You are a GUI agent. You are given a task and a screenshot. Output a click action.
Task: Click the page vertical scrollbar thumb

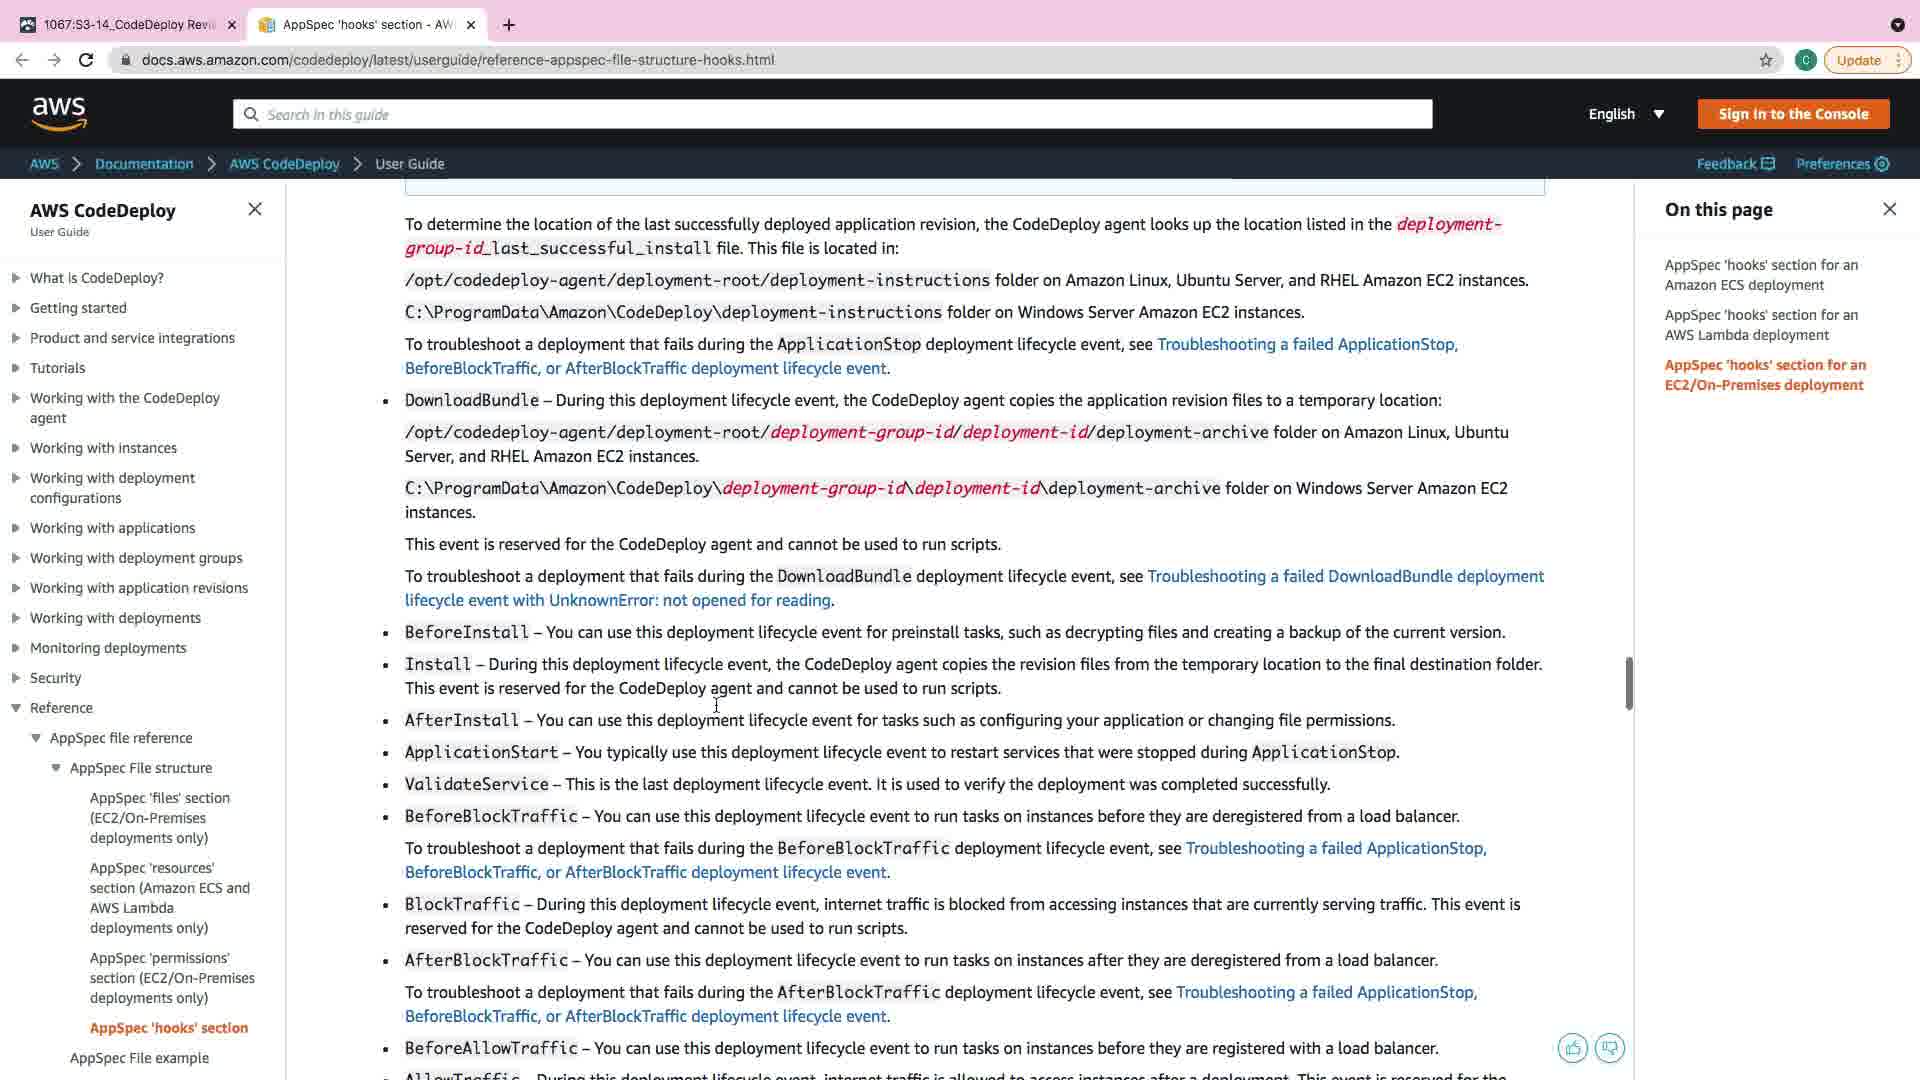(x=1628, y=683)
